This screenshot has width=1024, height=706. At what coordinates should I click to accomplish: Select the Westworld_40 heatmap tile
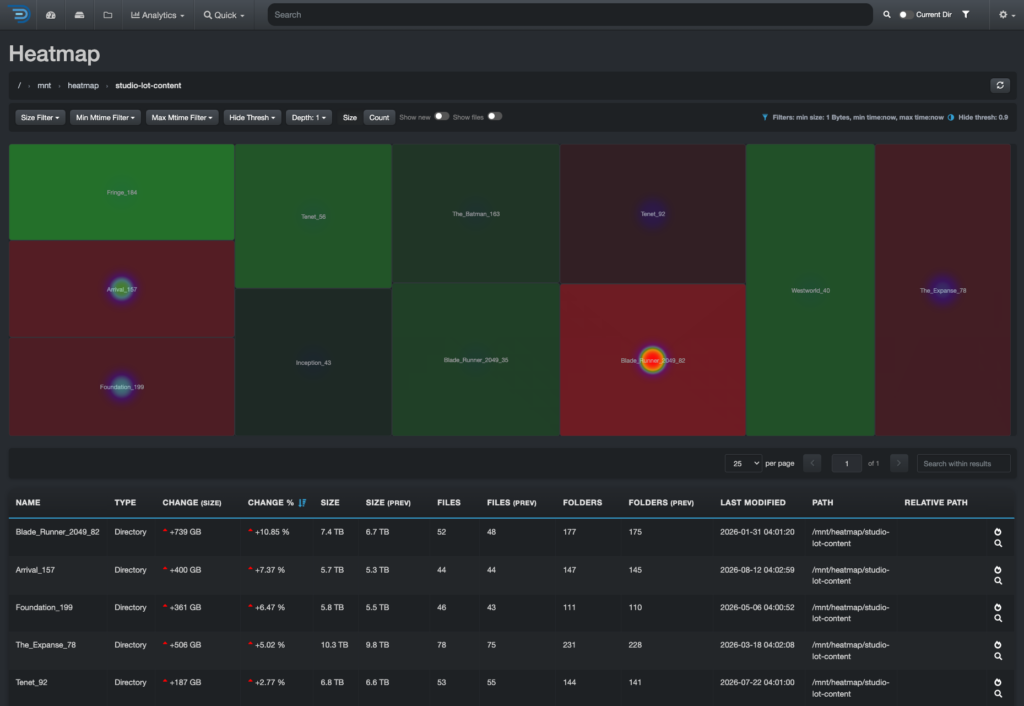(810, 290)
